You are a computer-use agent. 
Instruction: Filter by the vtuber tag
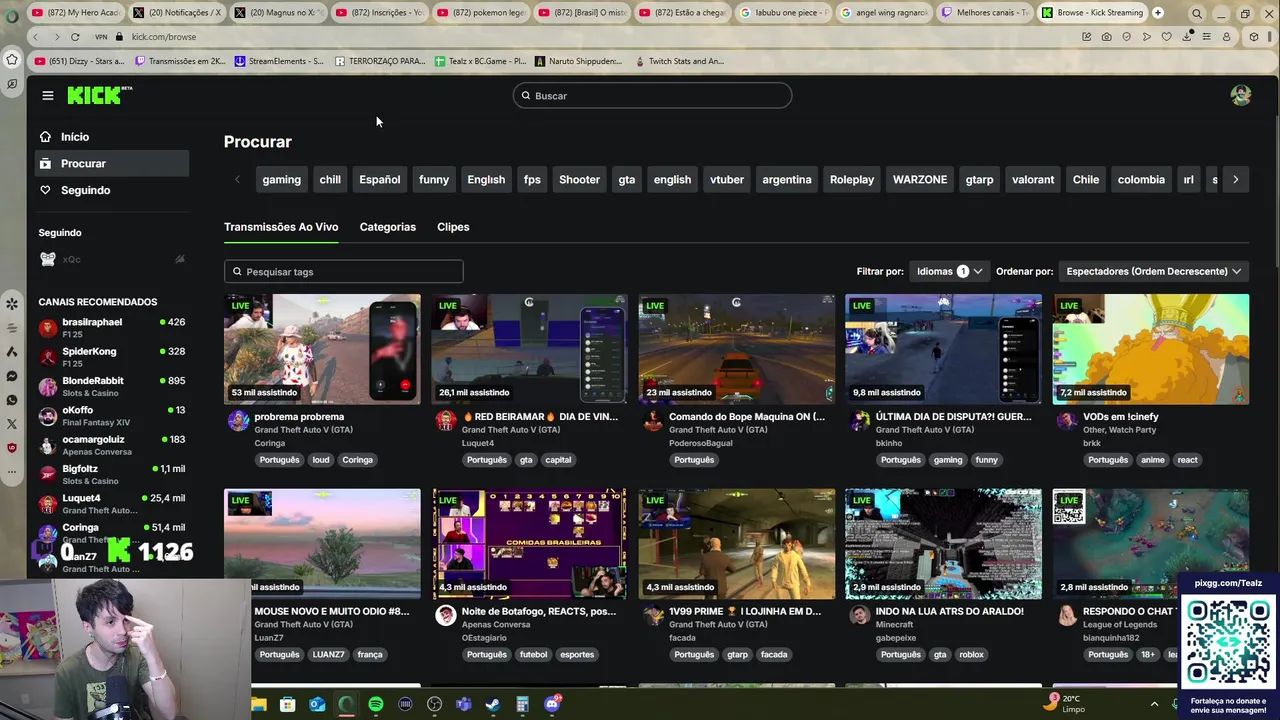click(727, 179)
